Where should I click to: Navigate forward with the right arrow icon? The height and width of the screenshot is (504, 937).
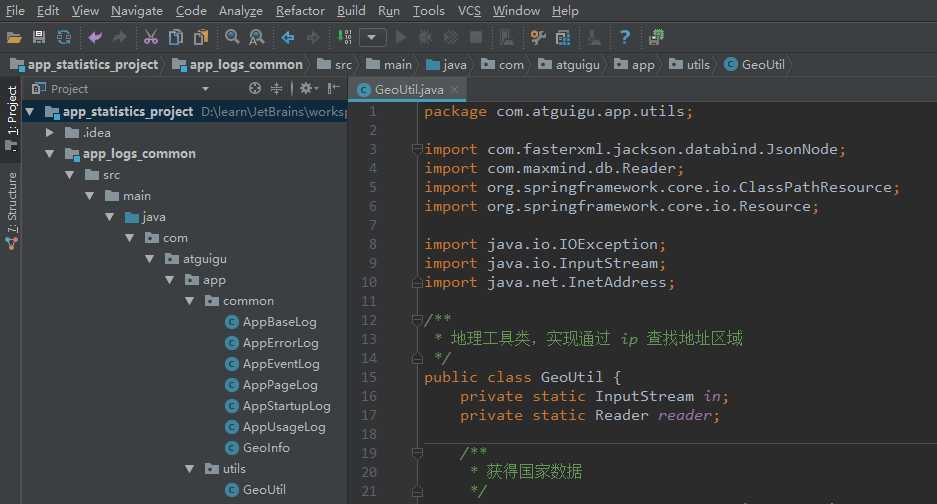[313, 37]
